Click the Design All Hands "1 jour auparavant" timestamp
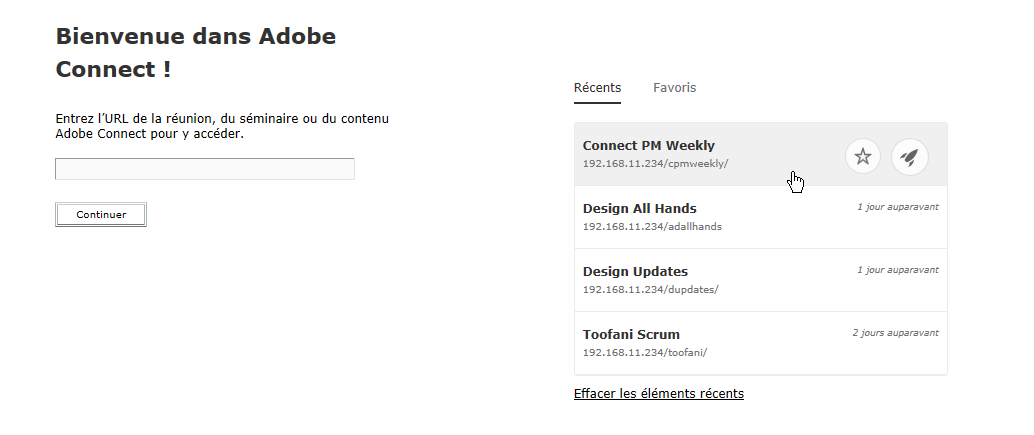The image size is (1034, 435). tap(897, 207)
